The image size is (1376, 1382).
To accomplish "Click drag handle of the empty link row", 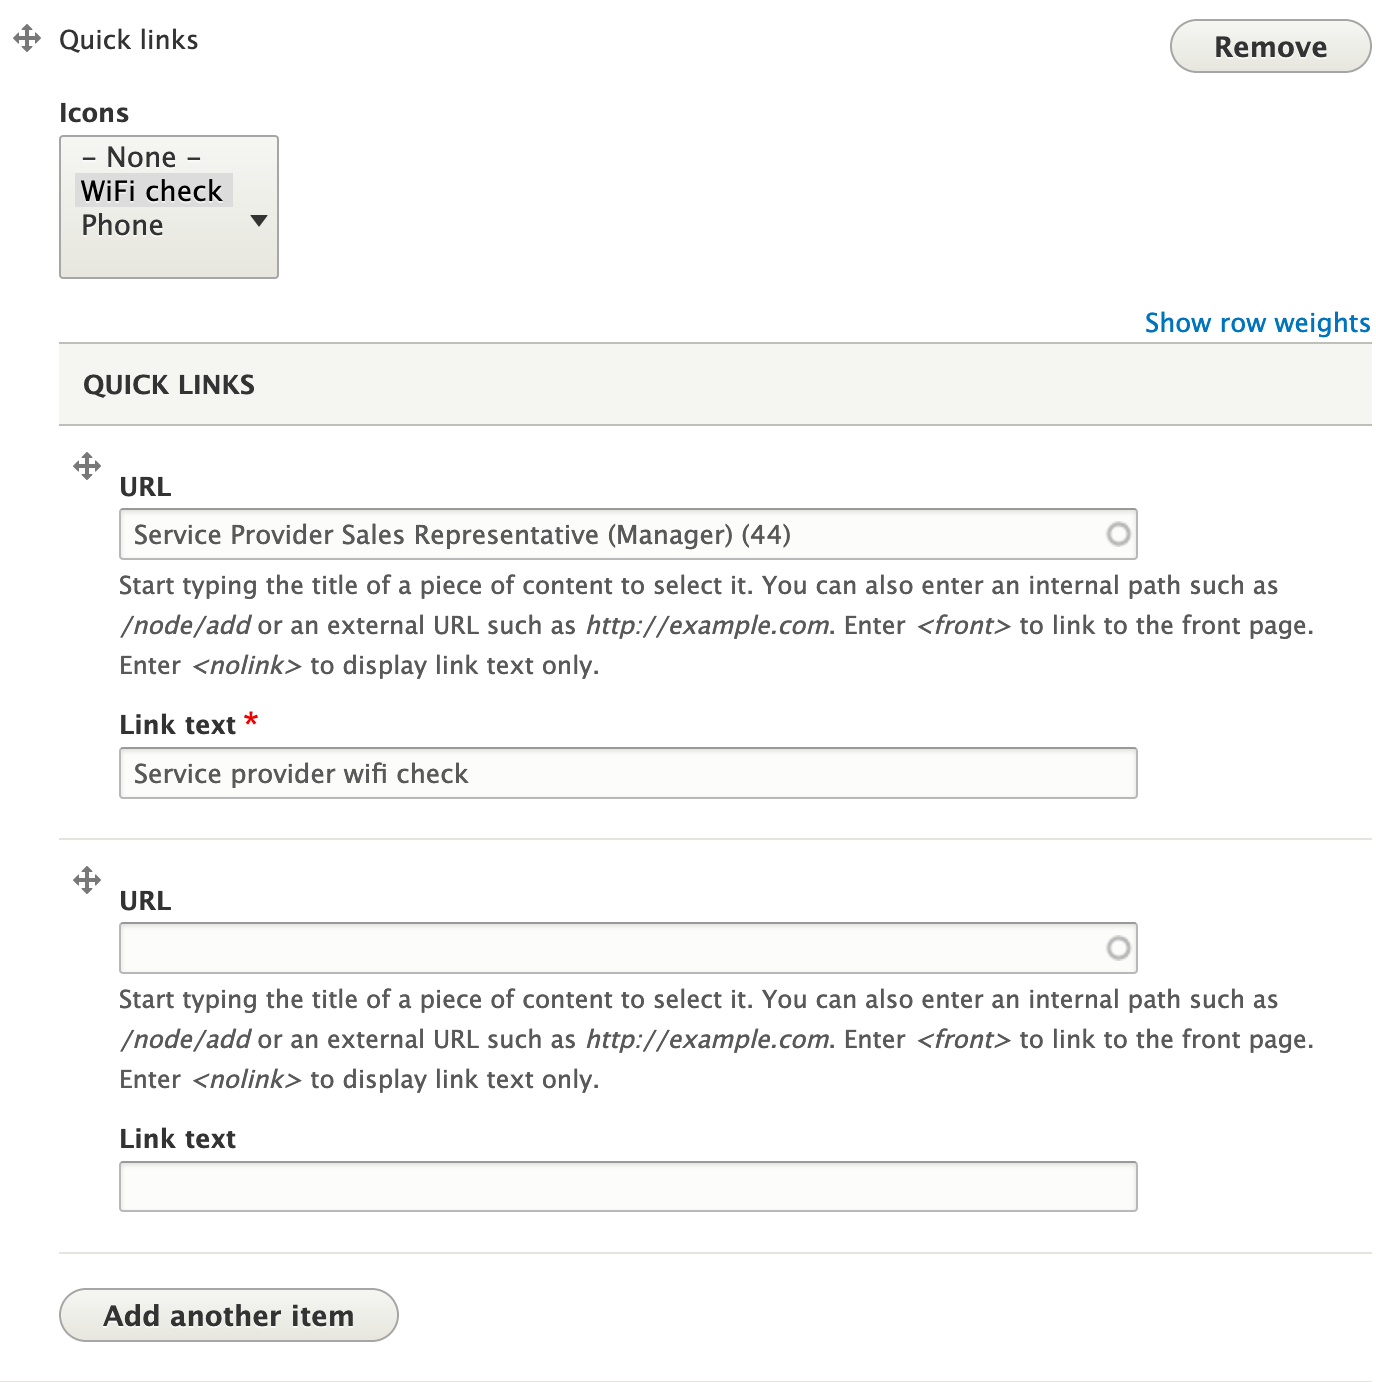I will 87,880.
